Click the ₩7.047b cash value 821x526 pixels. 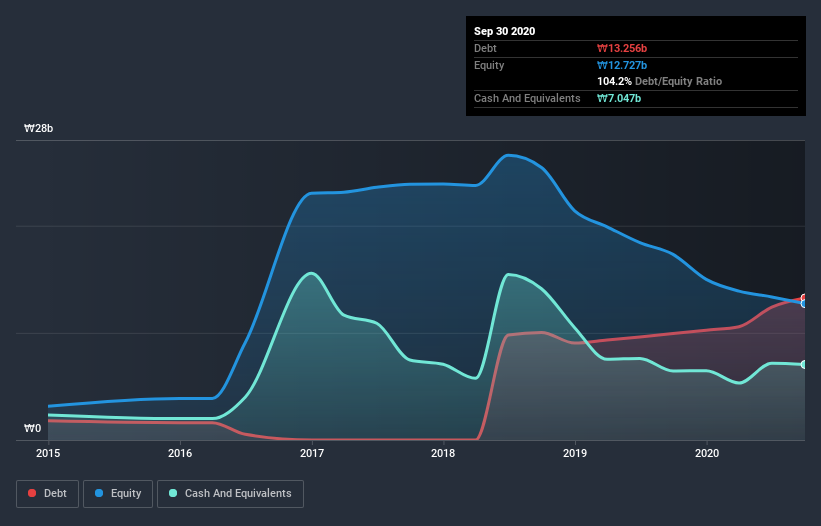pyautogui.click(x=619, y=98)
